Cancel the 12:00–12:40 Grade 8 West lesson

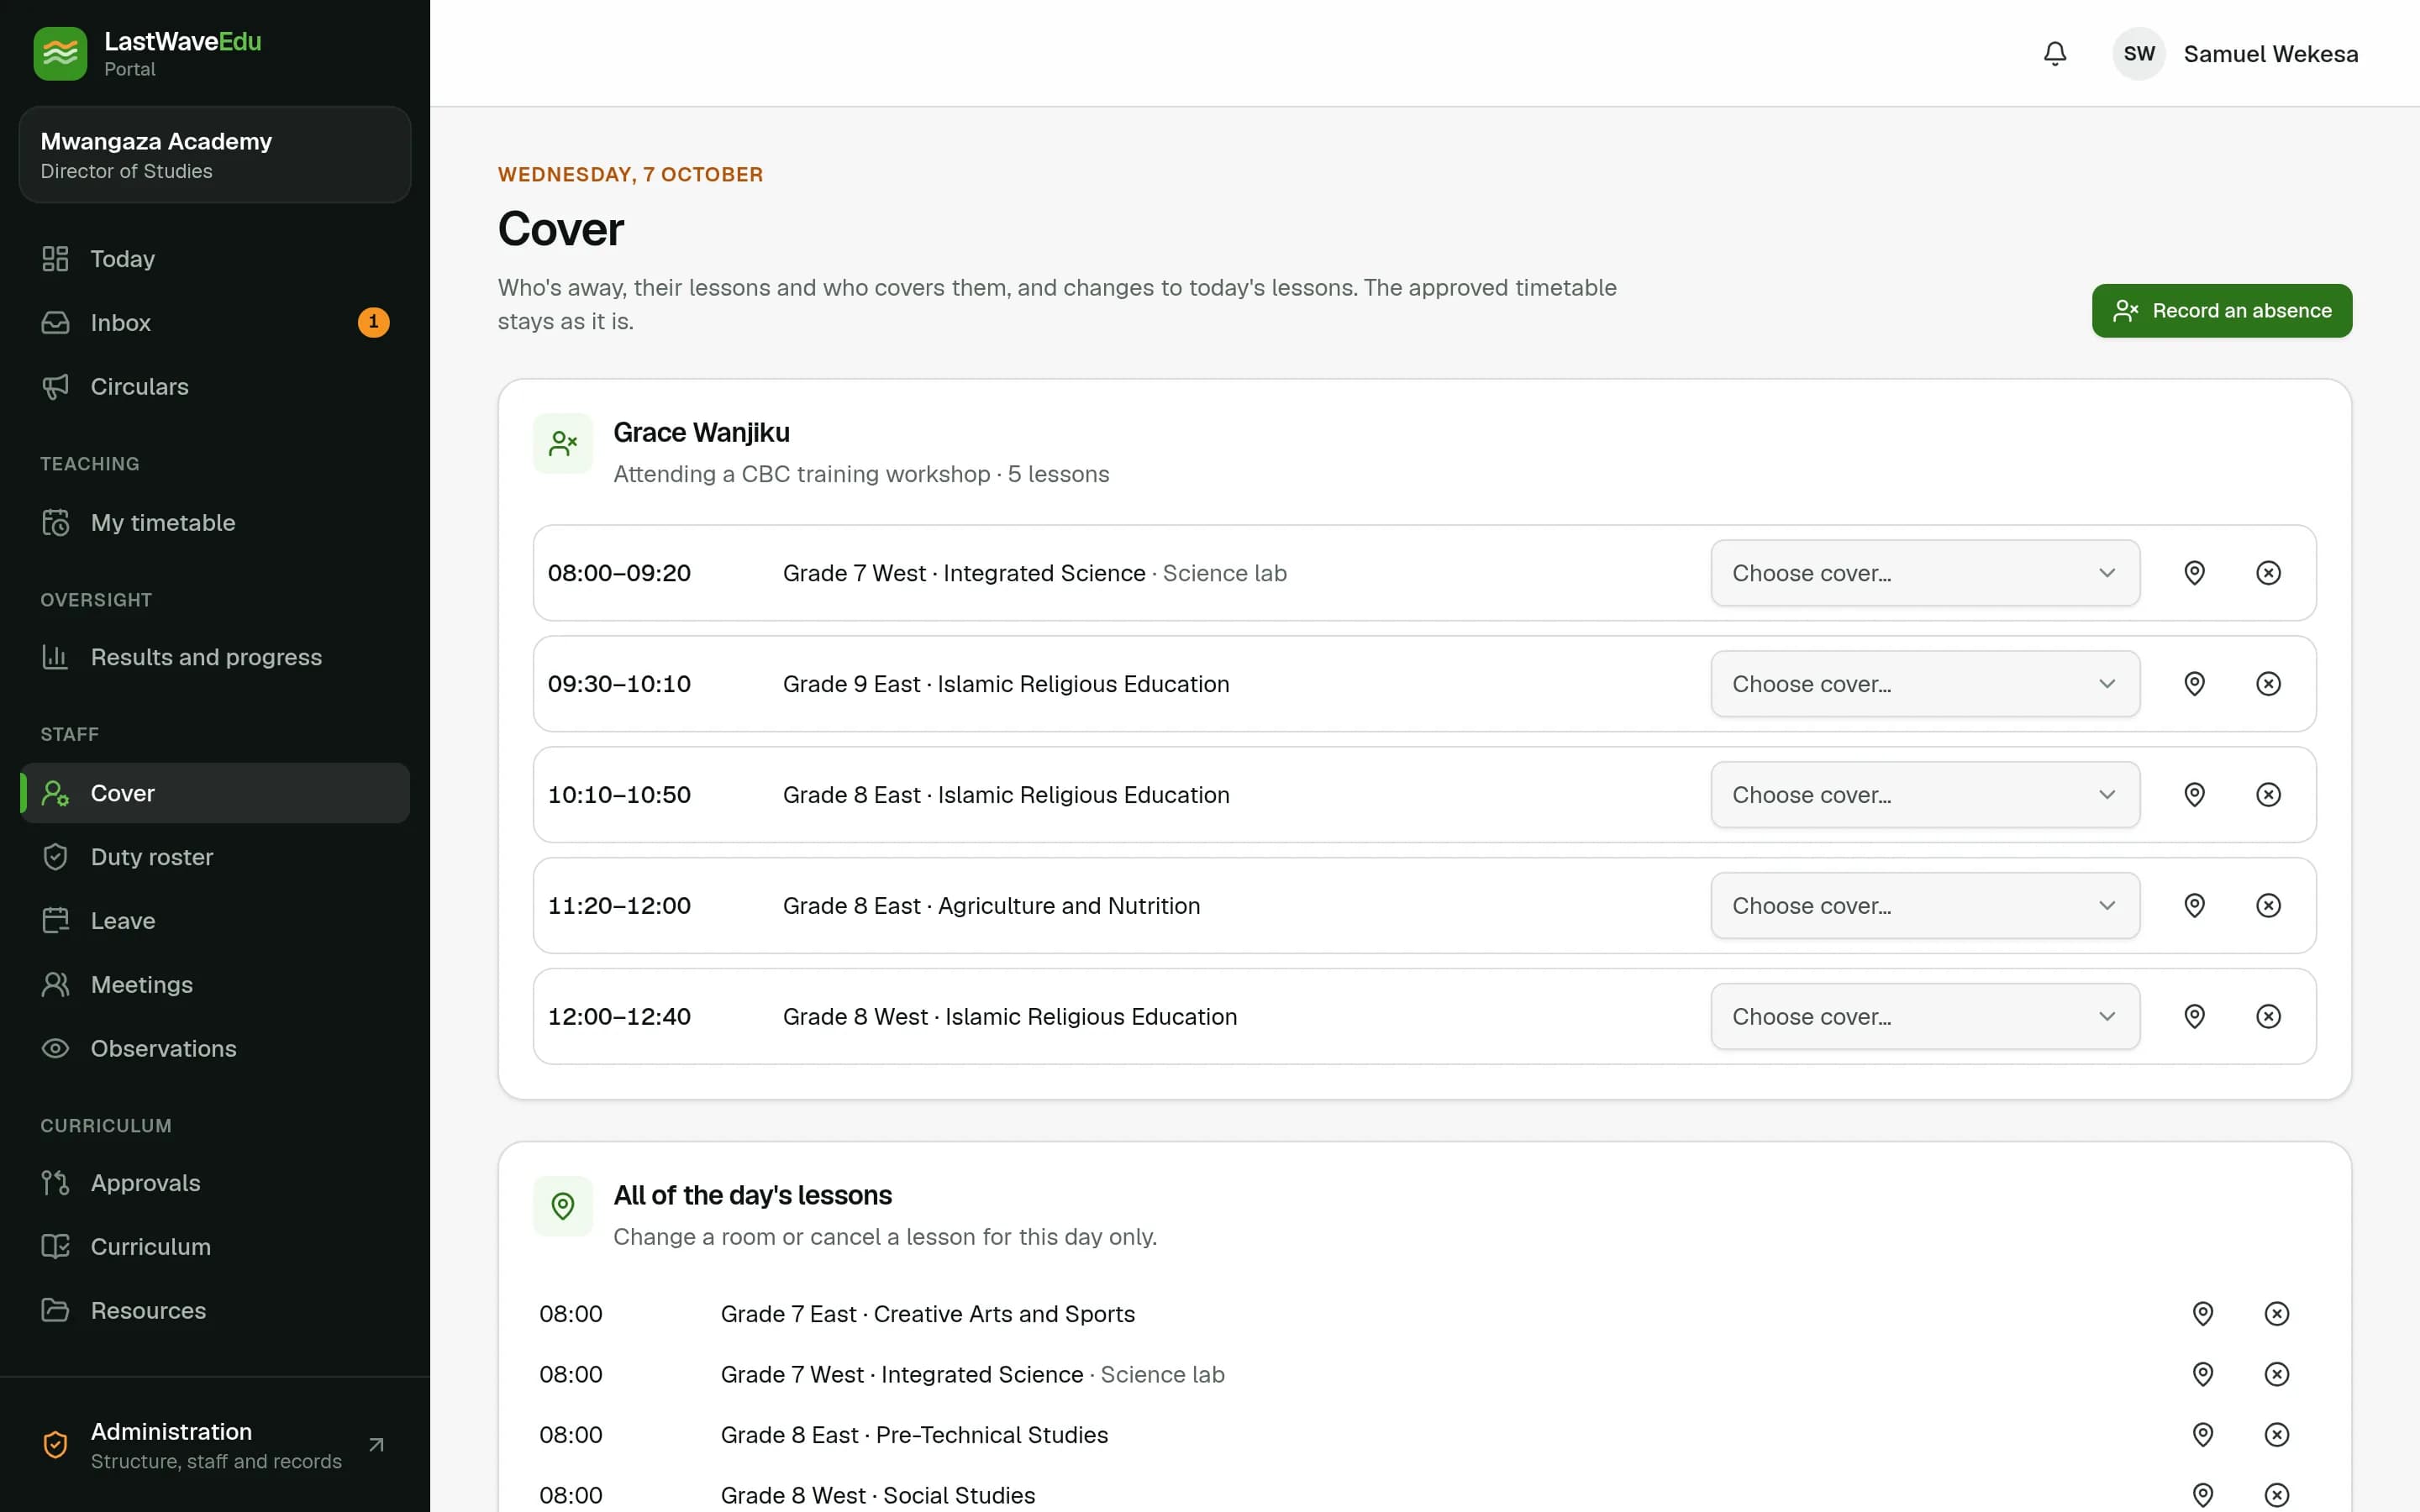click(2268, 1017)
